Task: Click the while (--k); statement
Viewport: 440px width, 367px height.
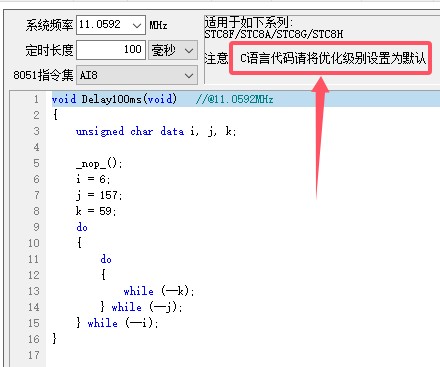Action: tap(159, 291)
